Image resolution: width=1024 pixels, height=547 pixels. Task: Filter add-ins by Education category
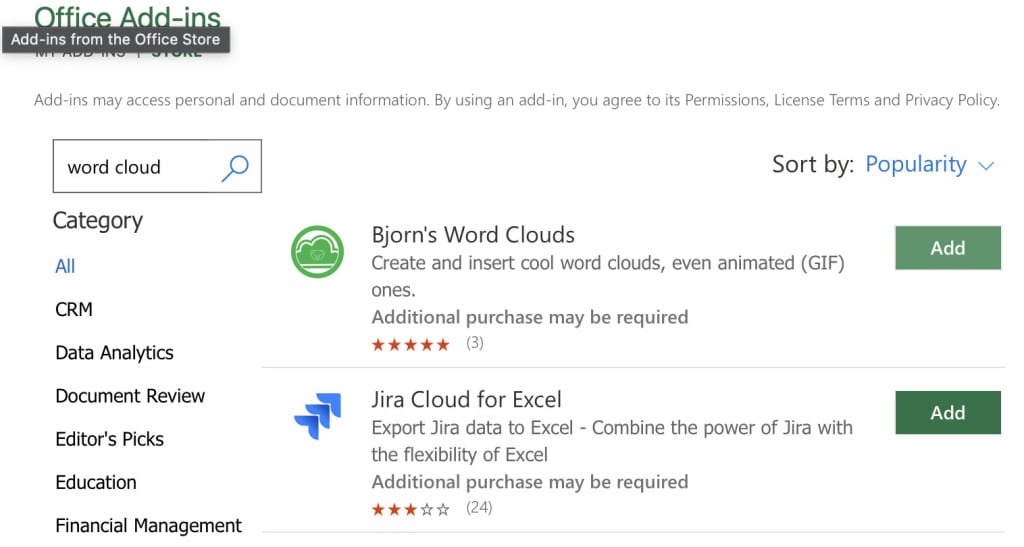click(96, 482)
